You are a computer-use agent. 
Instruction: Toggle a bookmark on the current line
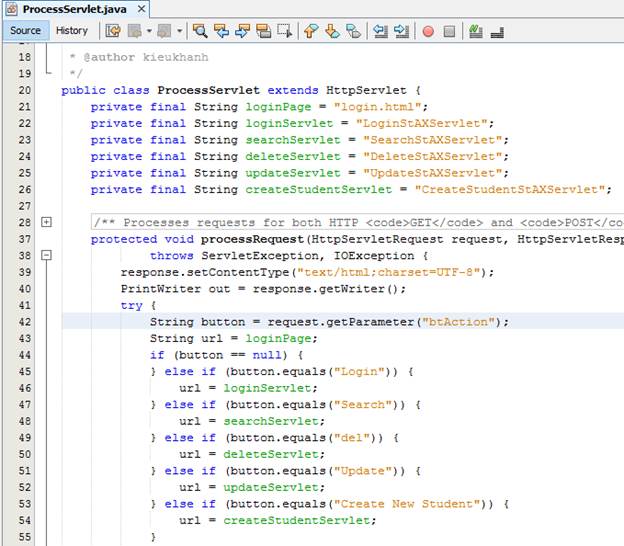[353, 31]
